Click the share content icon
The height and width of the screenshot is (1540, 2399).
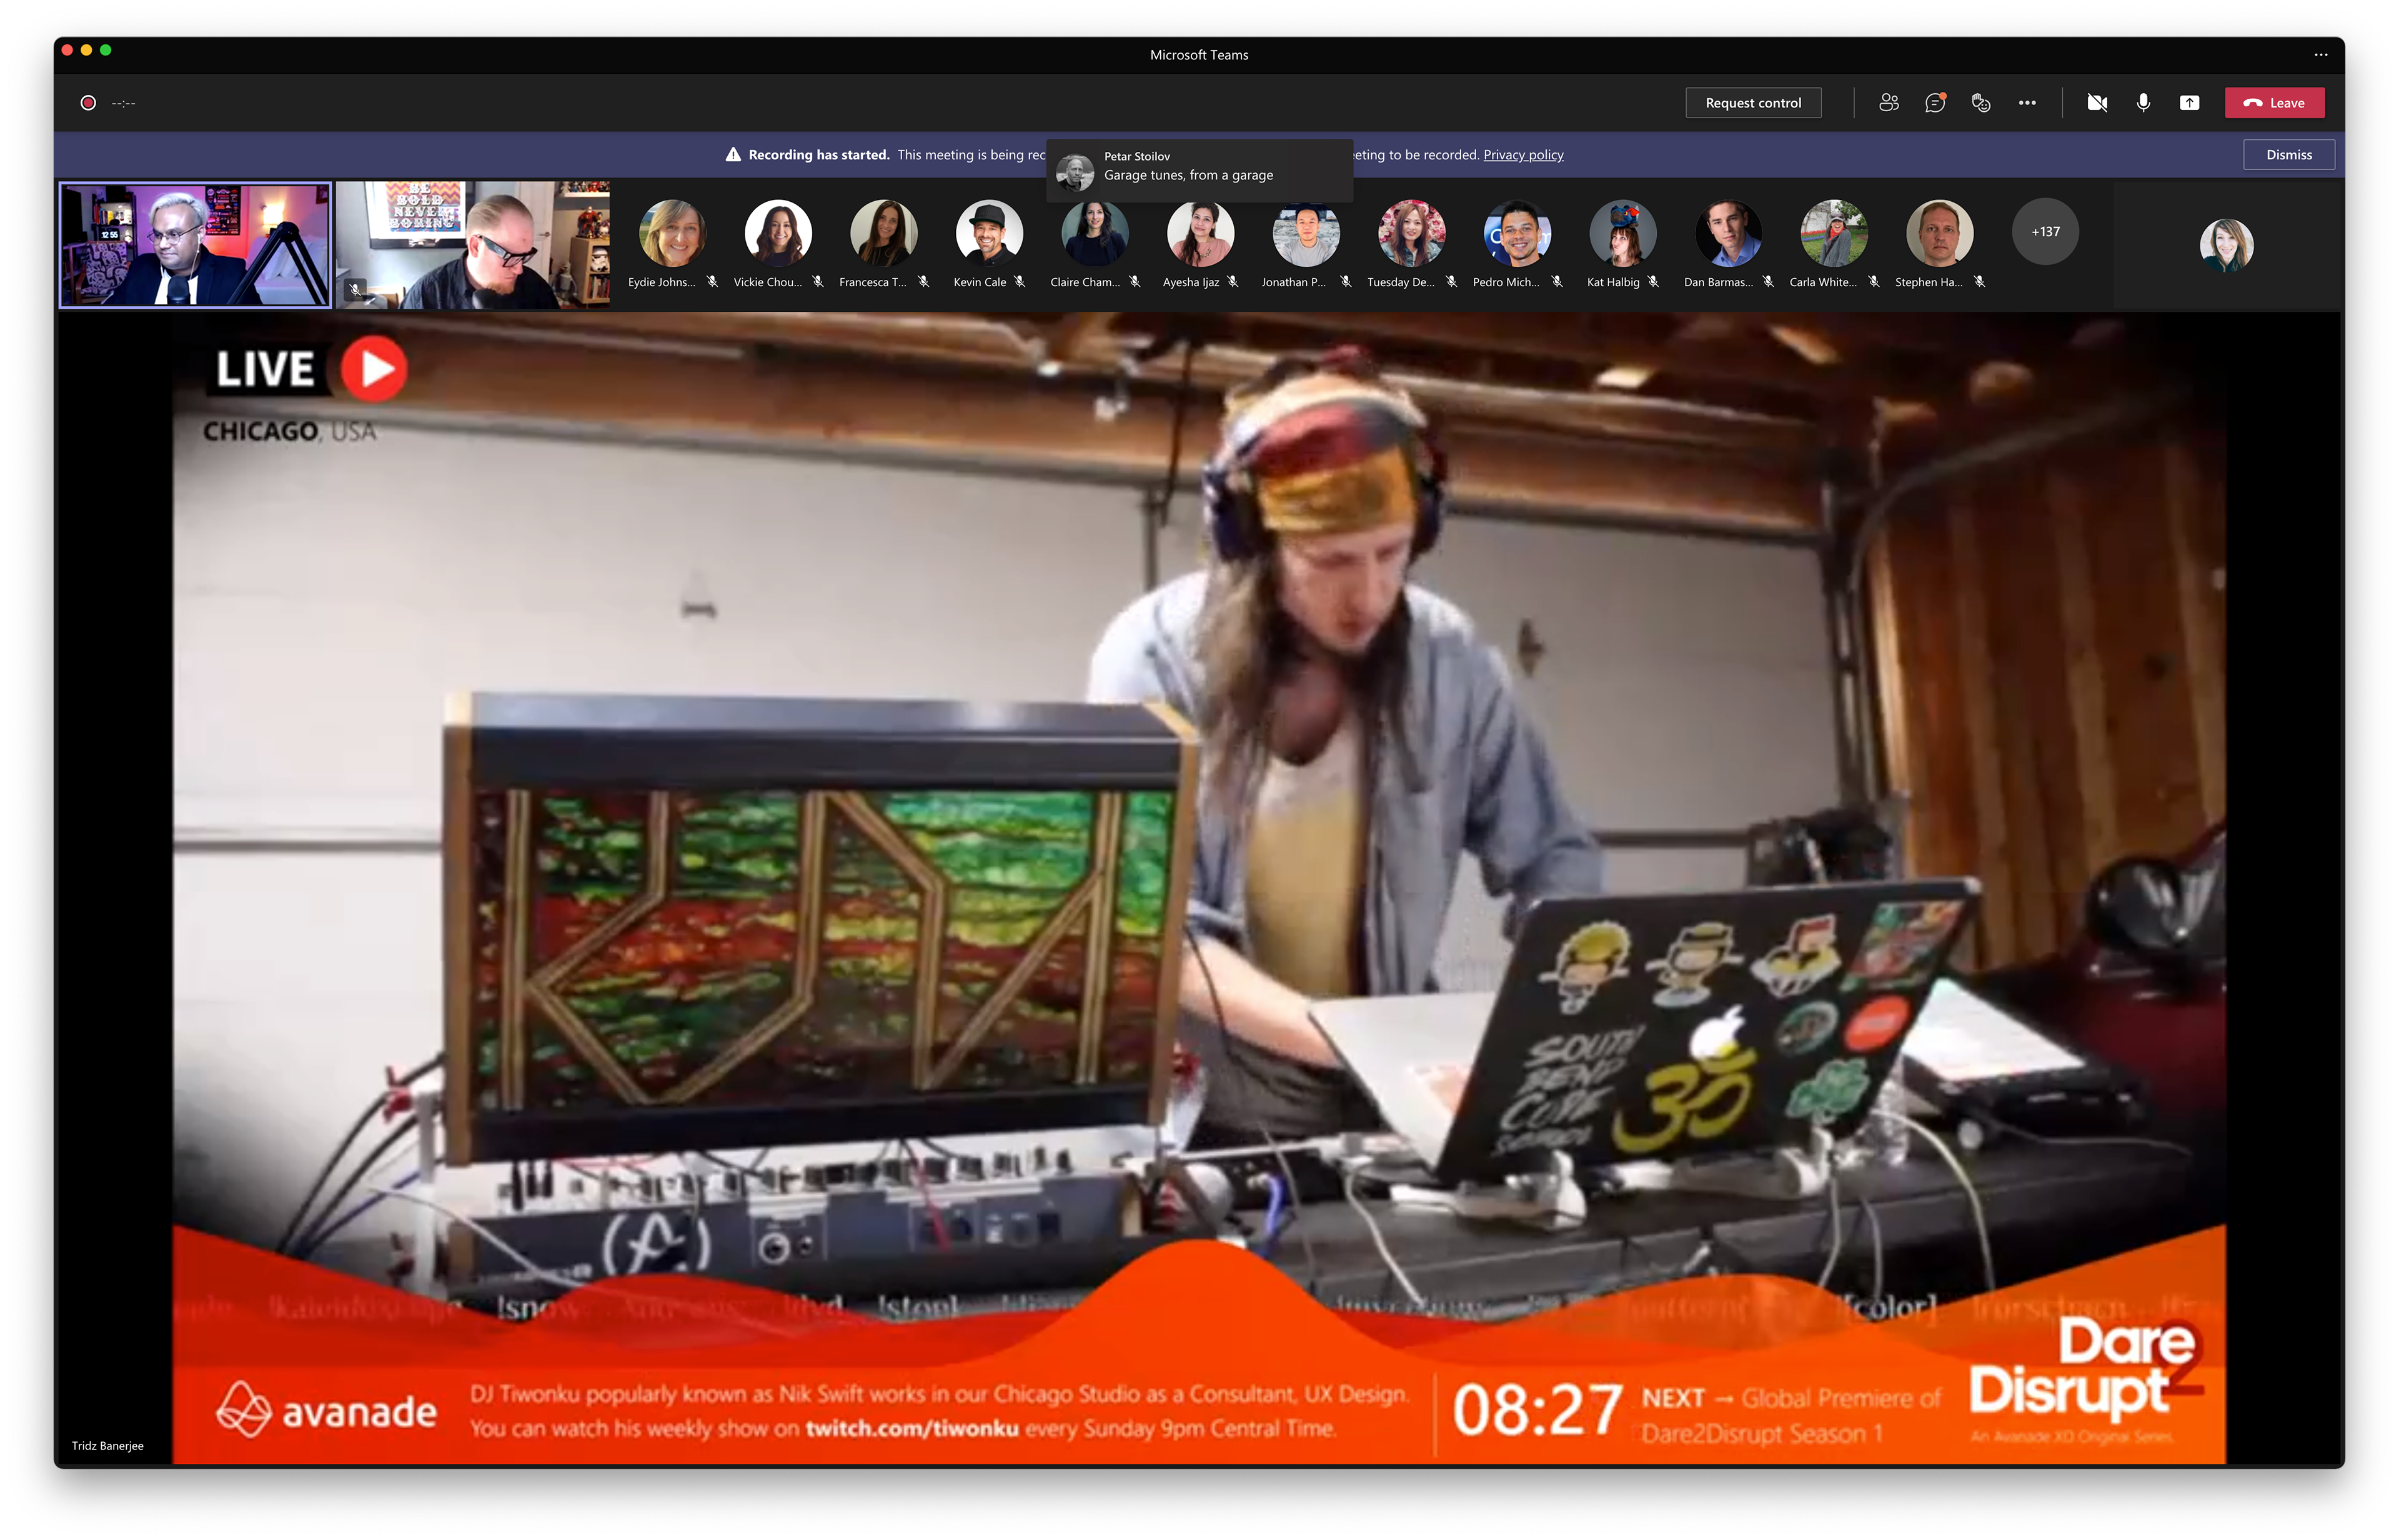(2189, 103)
